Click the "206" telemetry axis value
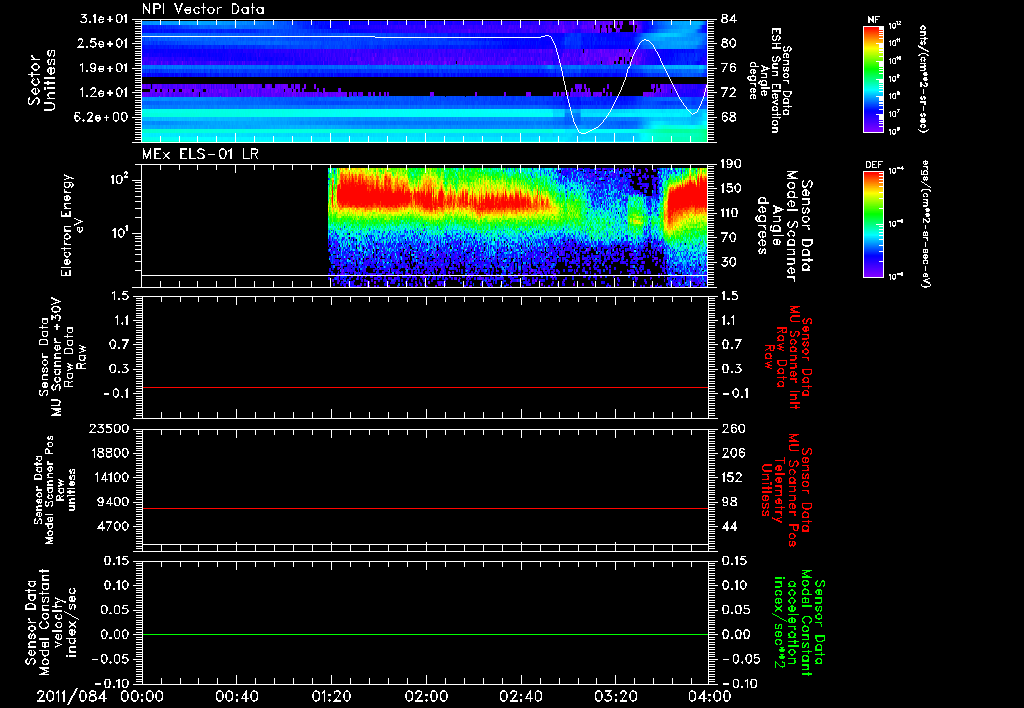 pyautogui.click(x=732, y=453)
